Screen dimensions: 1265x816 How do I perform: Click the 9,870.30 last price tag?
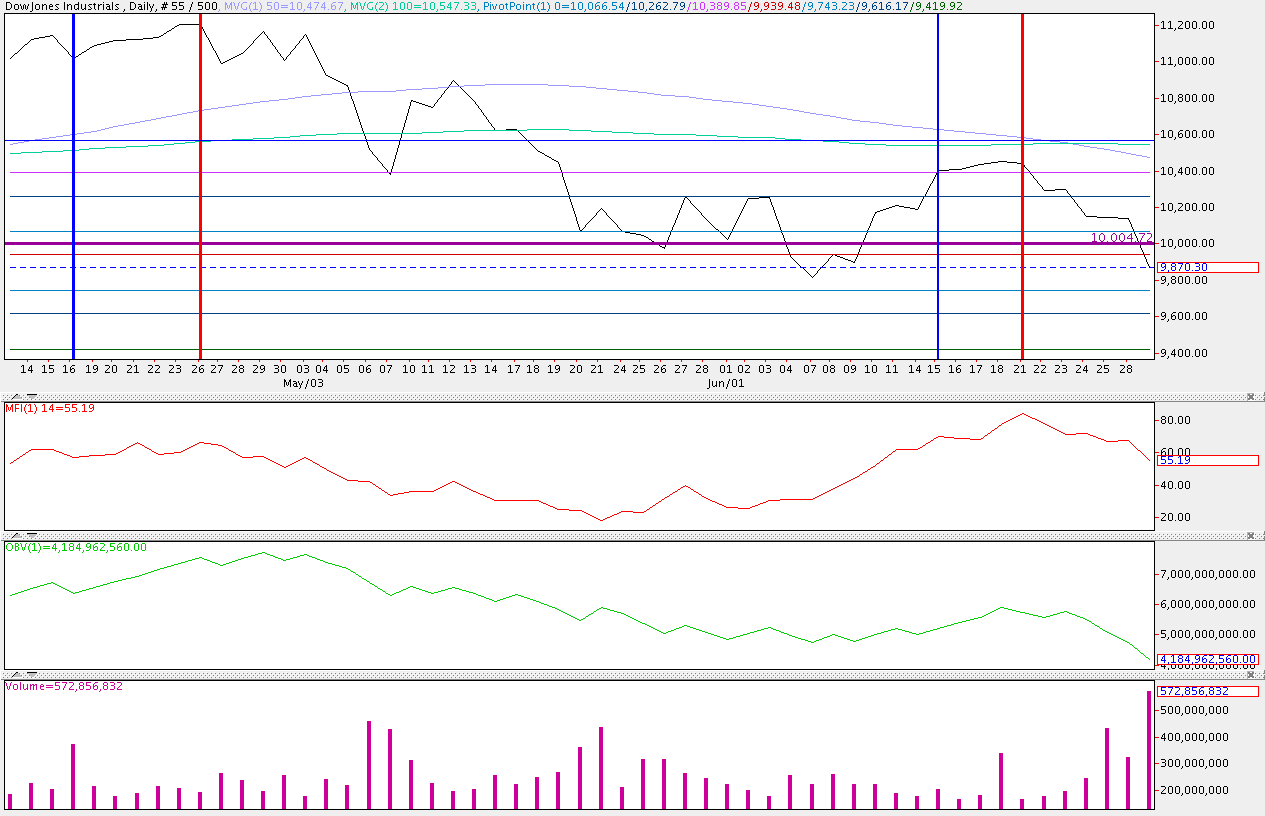(1207, 267)
